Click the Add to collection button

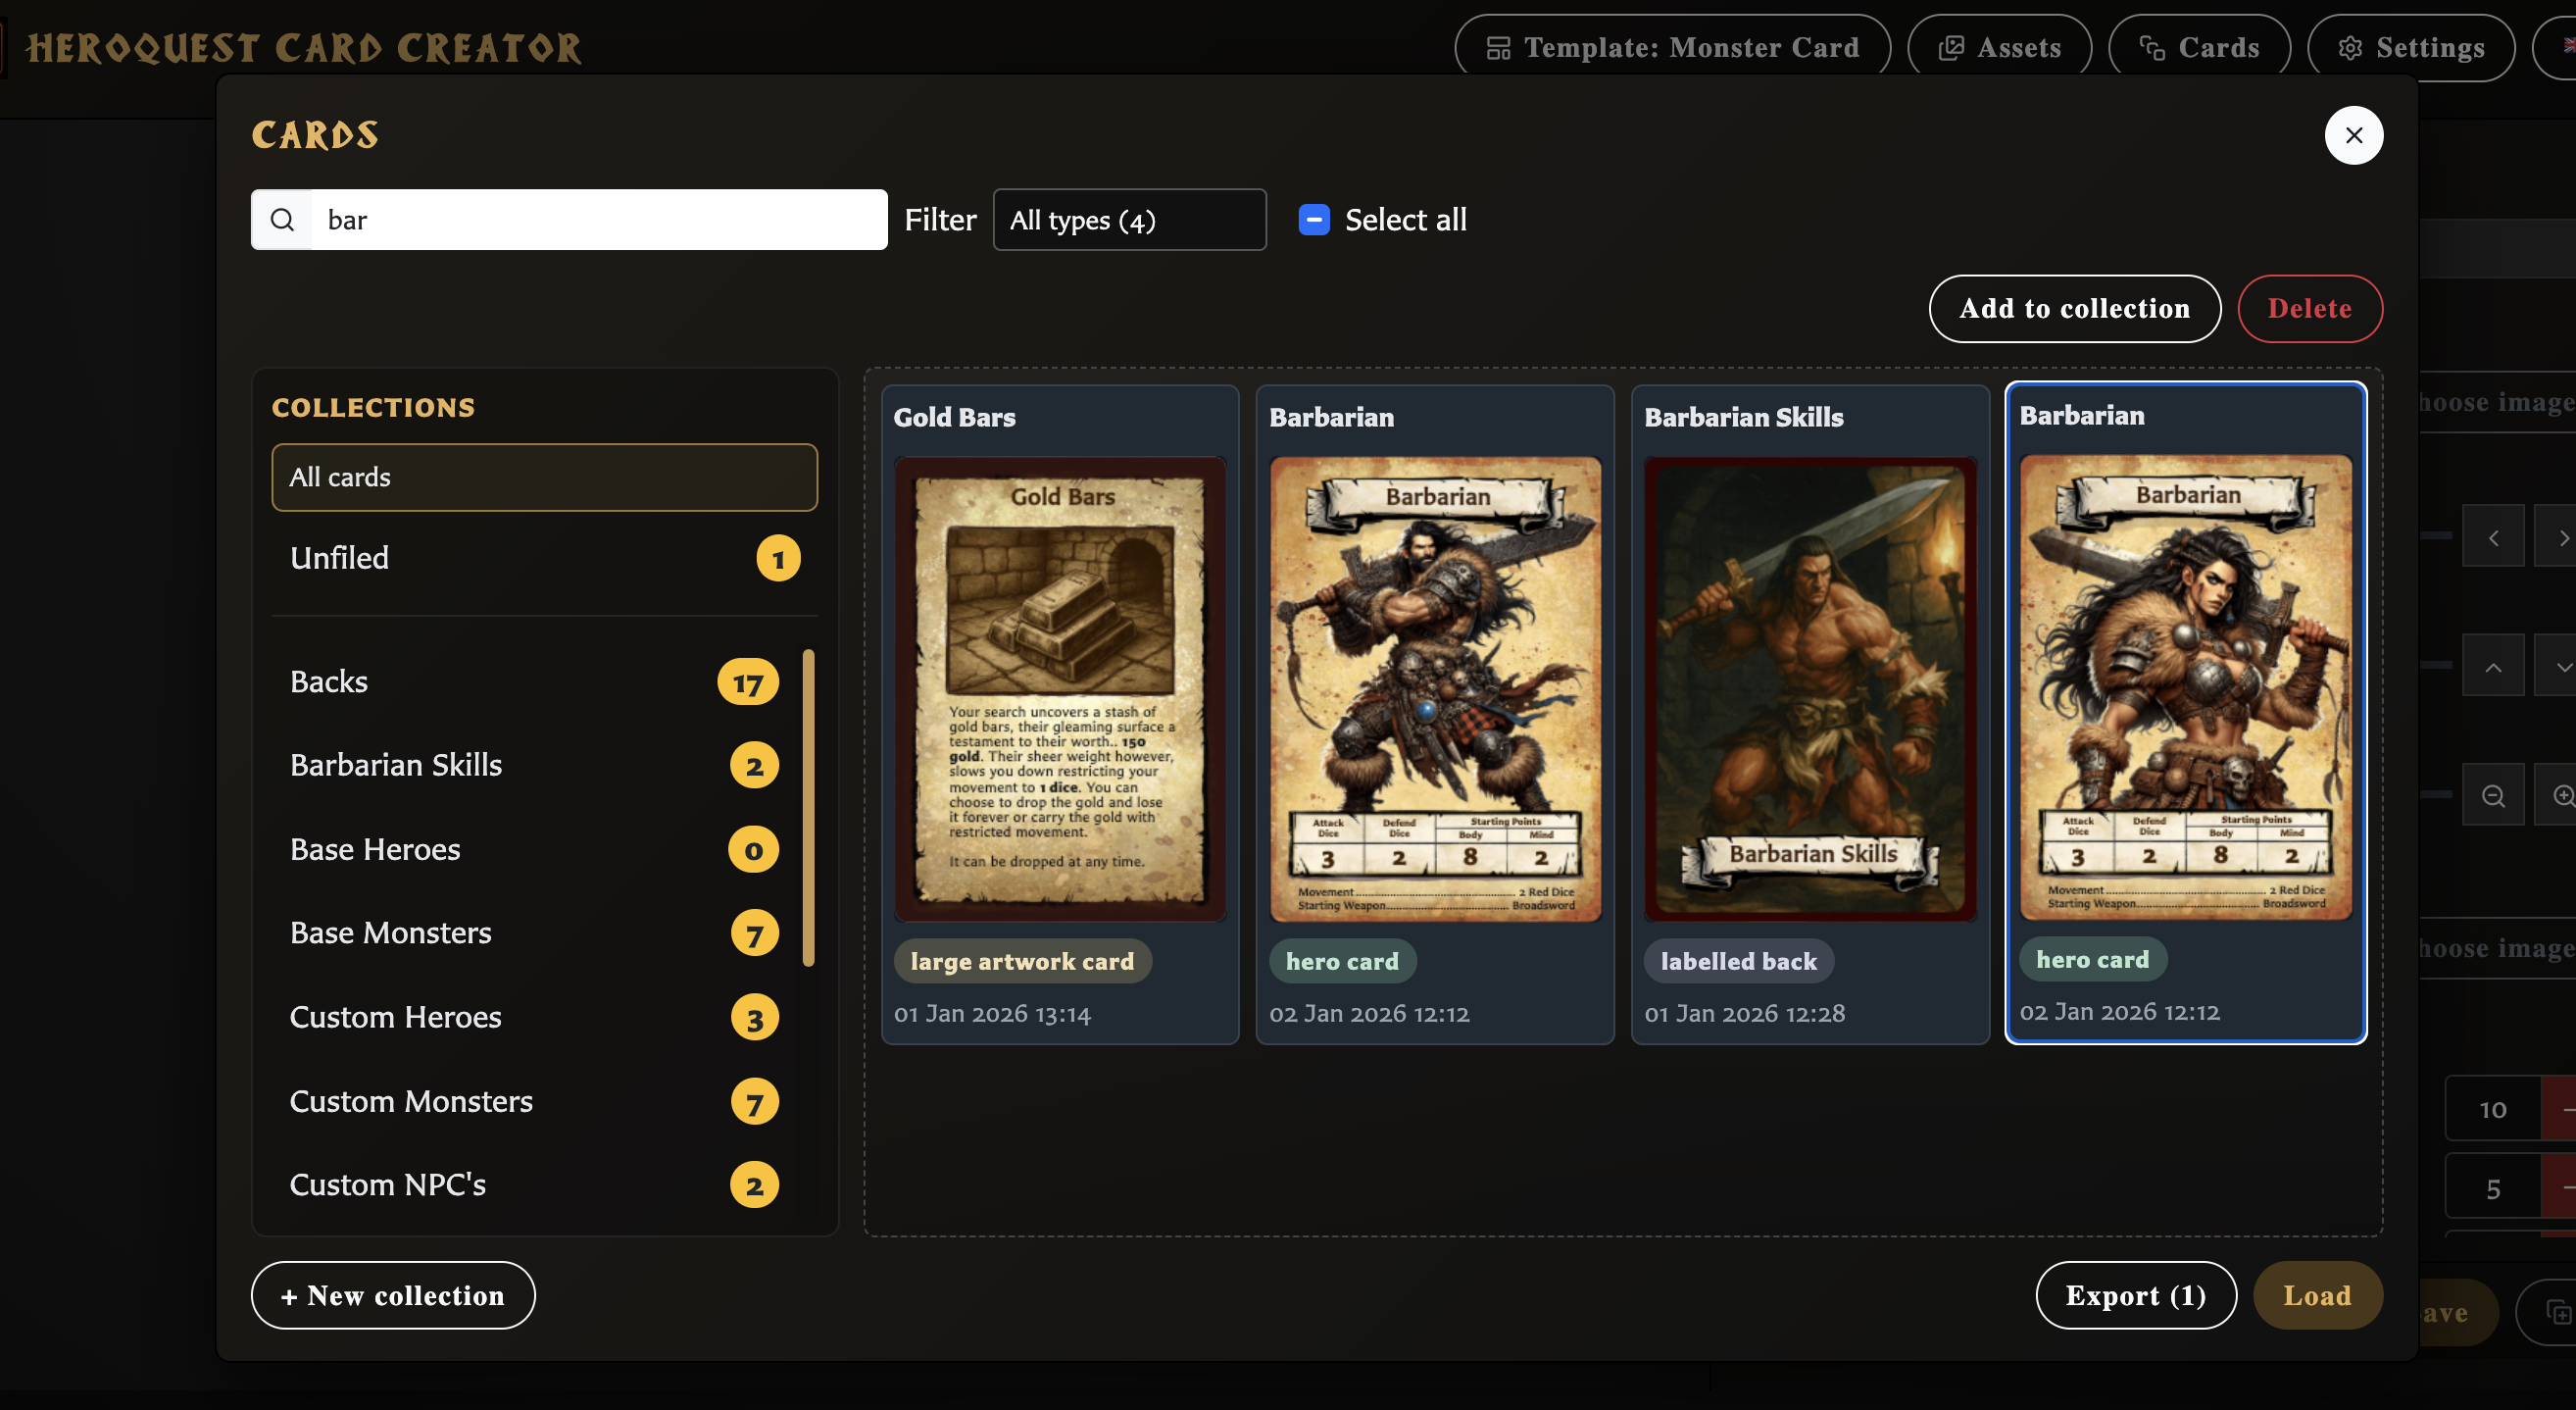coord(2074,309)
